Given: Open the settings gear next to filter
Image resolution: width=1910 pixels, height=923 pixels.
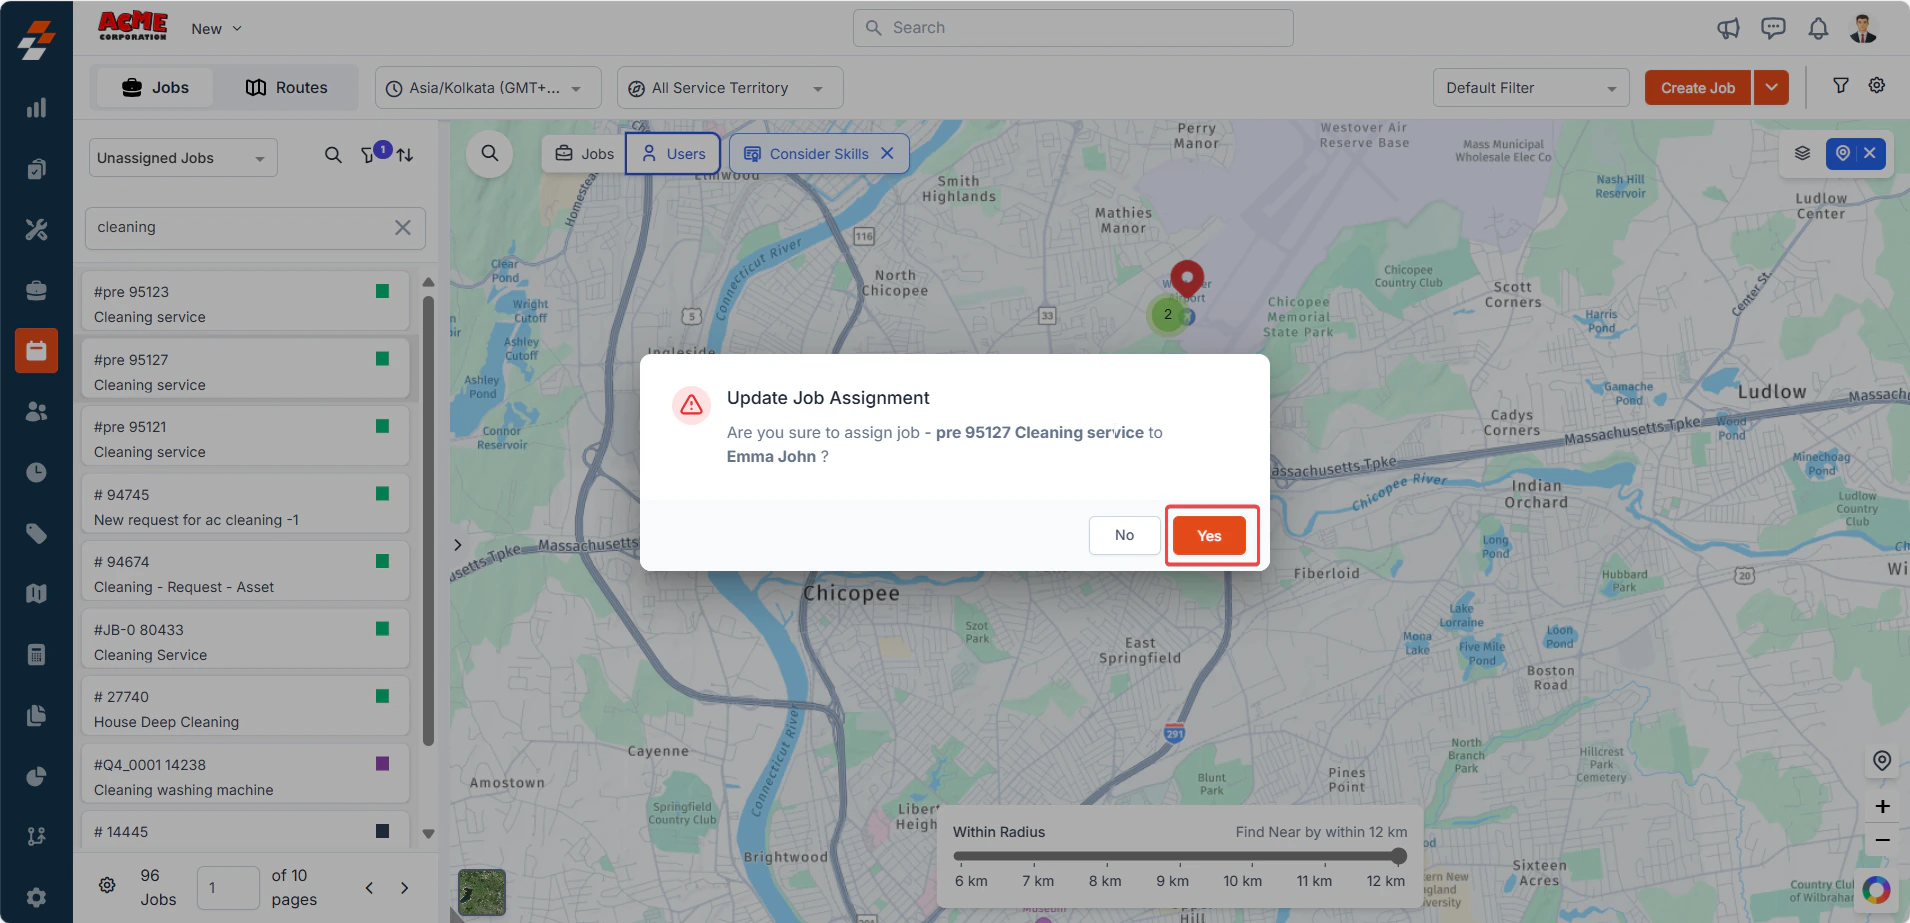Looking at the screenshot, I should (x=1877, y=86).
